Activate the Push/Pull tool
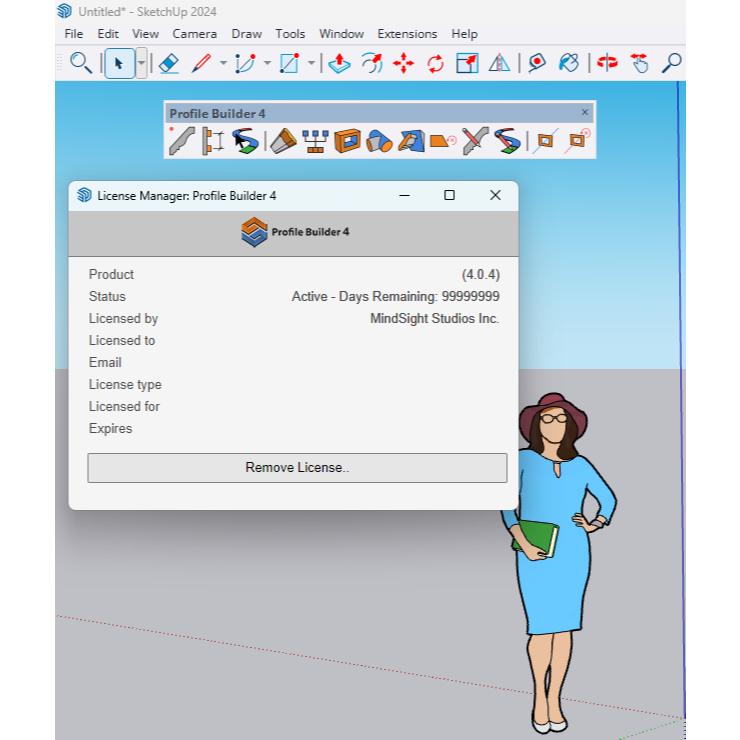 point(339,63)
